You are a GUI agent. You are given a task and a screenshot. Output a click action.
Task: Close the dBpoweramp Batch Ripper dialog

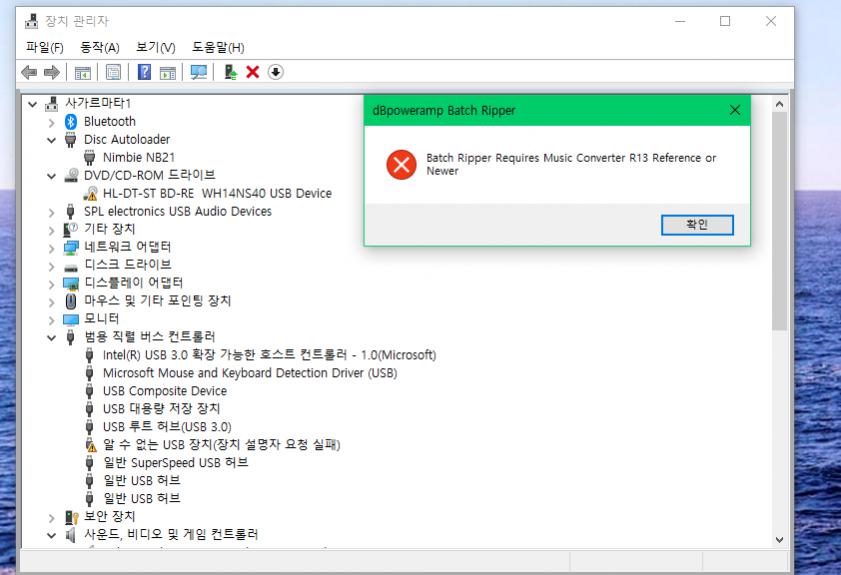click(735, 110)
